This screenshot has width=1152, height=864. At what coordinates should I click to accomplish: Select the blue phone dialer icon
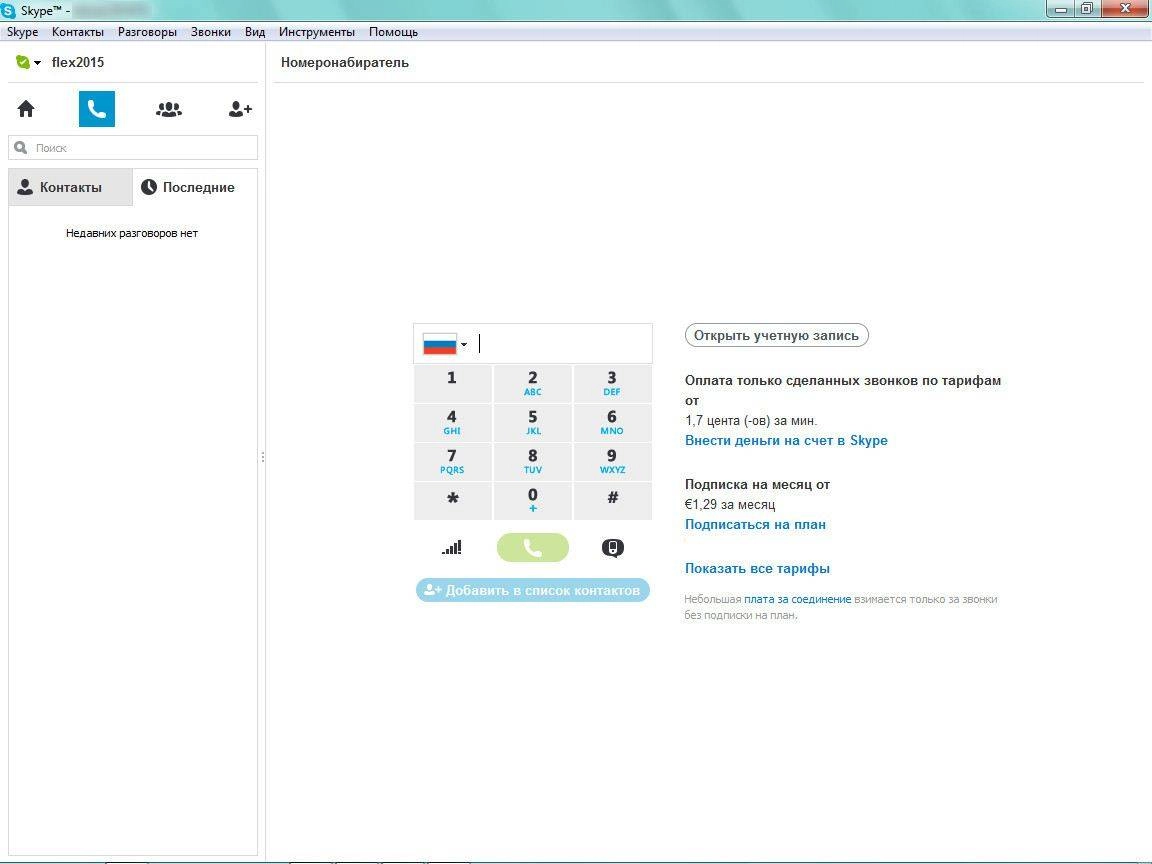[x=97, y=109]
